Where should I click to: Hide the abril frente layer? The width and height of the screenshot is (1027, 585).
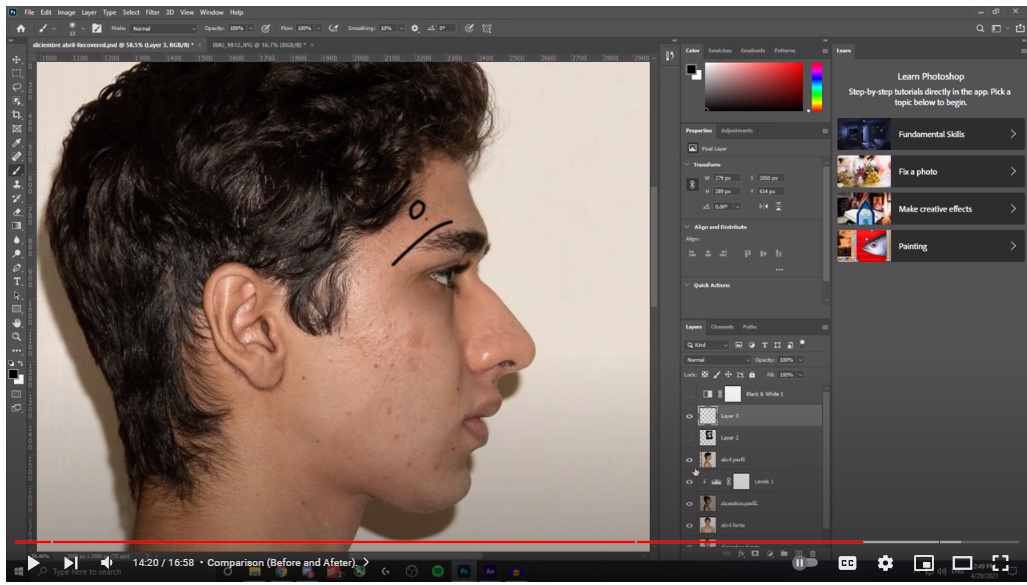[689, 525]
